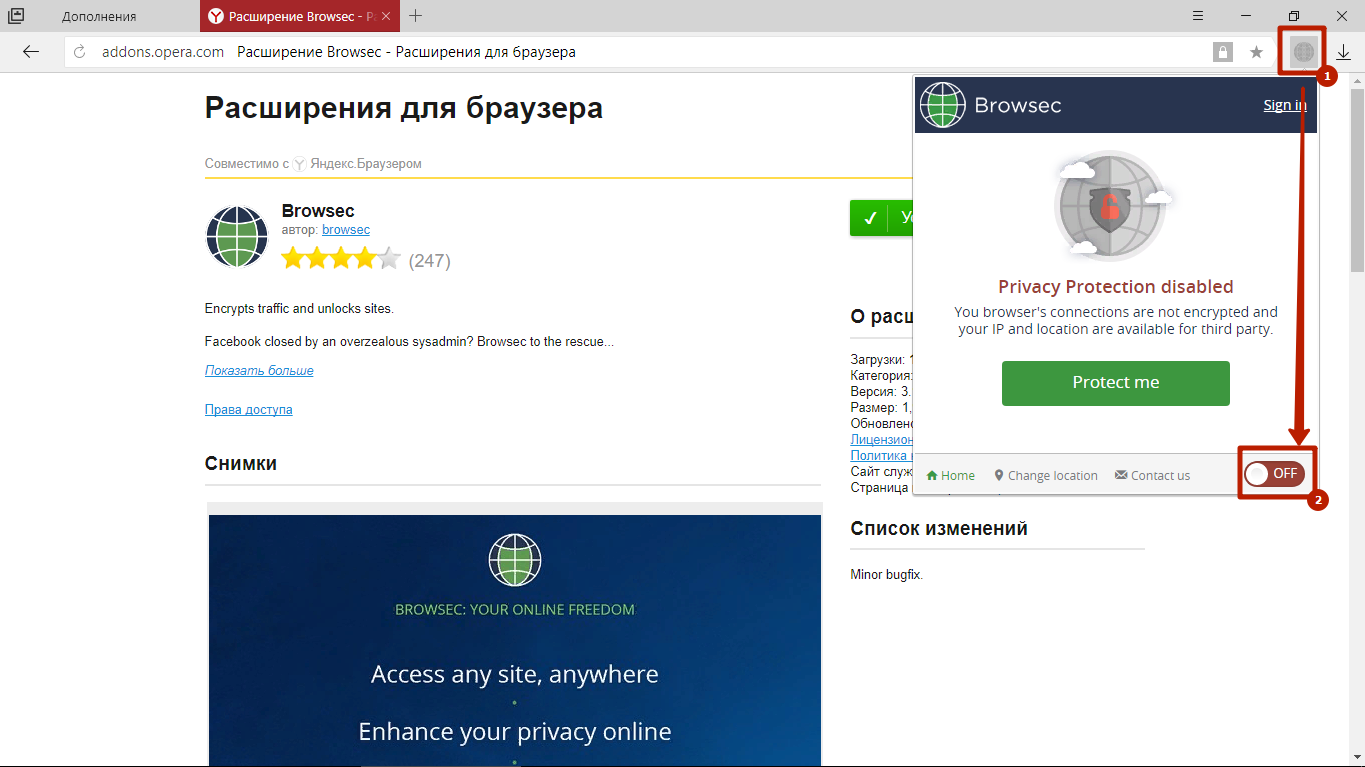Screen dimensions: 1365x767
Task: Click the Yandex logo in compatibility line
Action: coord(299,163)
